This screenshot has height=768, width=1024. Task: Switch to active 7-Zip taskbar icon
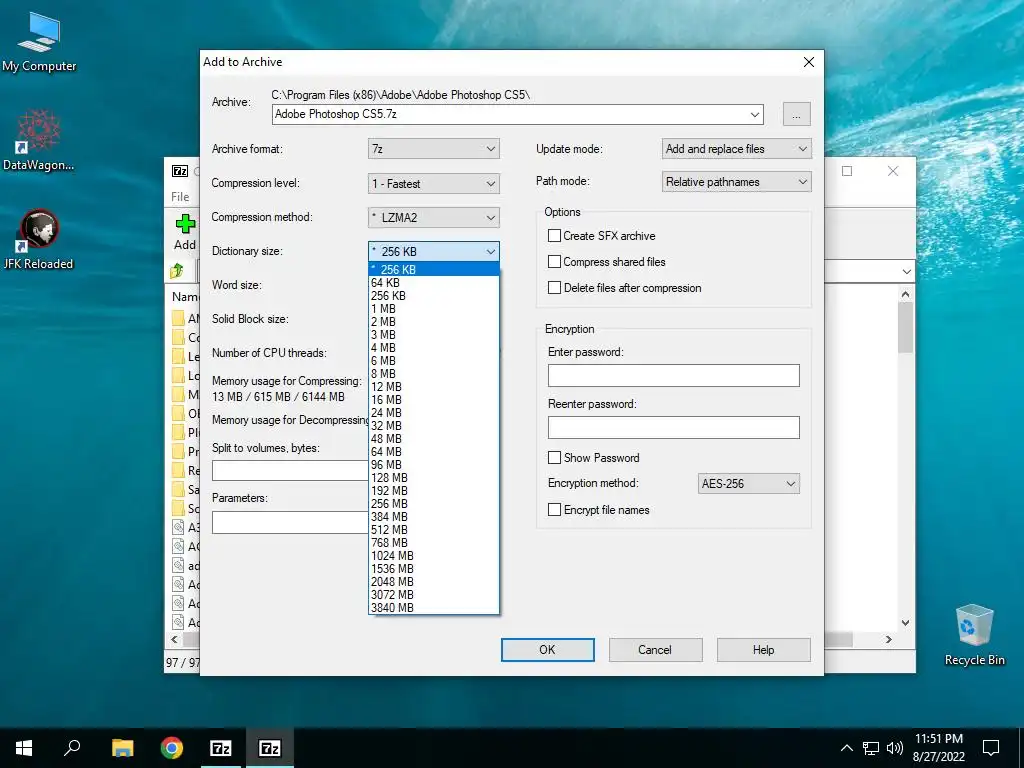click(270, 748)
